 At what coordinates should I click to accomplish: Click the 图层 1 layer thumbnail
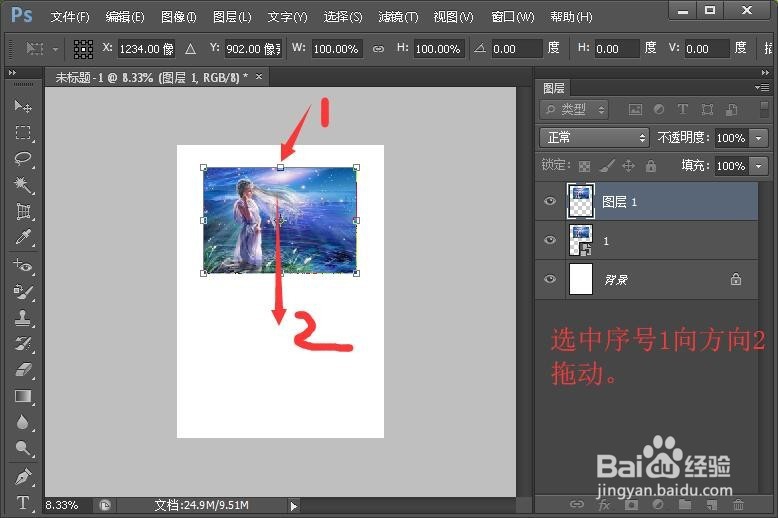click(580, 201)
